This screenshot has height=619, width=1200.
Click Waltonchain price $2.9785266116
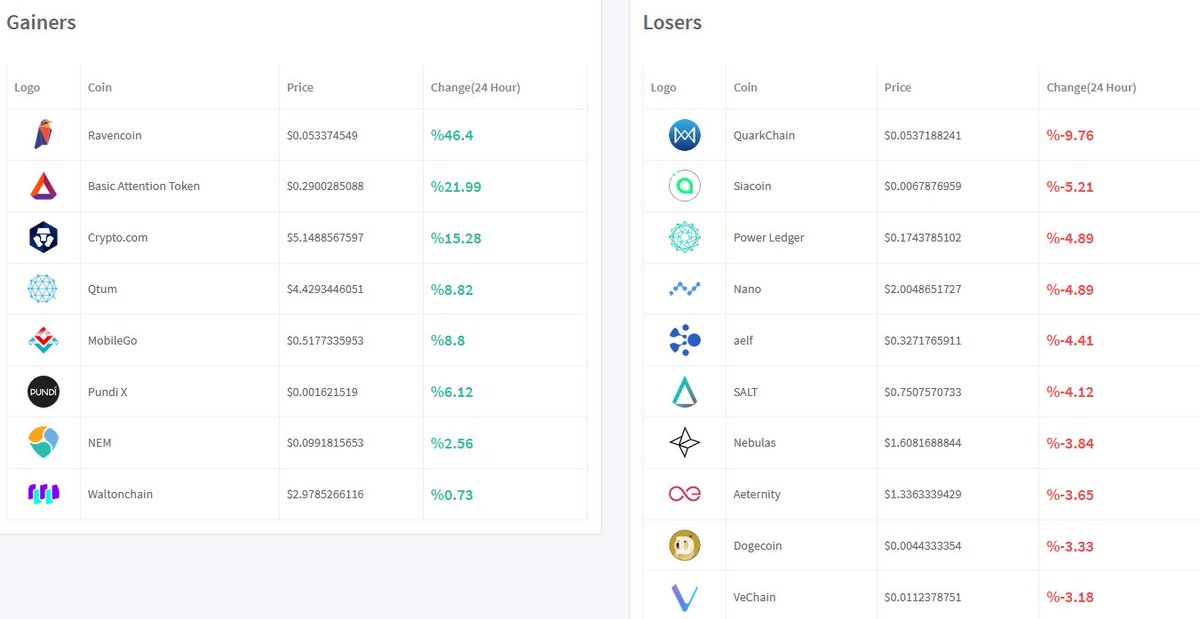pyautogui.click(x=325, y=494)
